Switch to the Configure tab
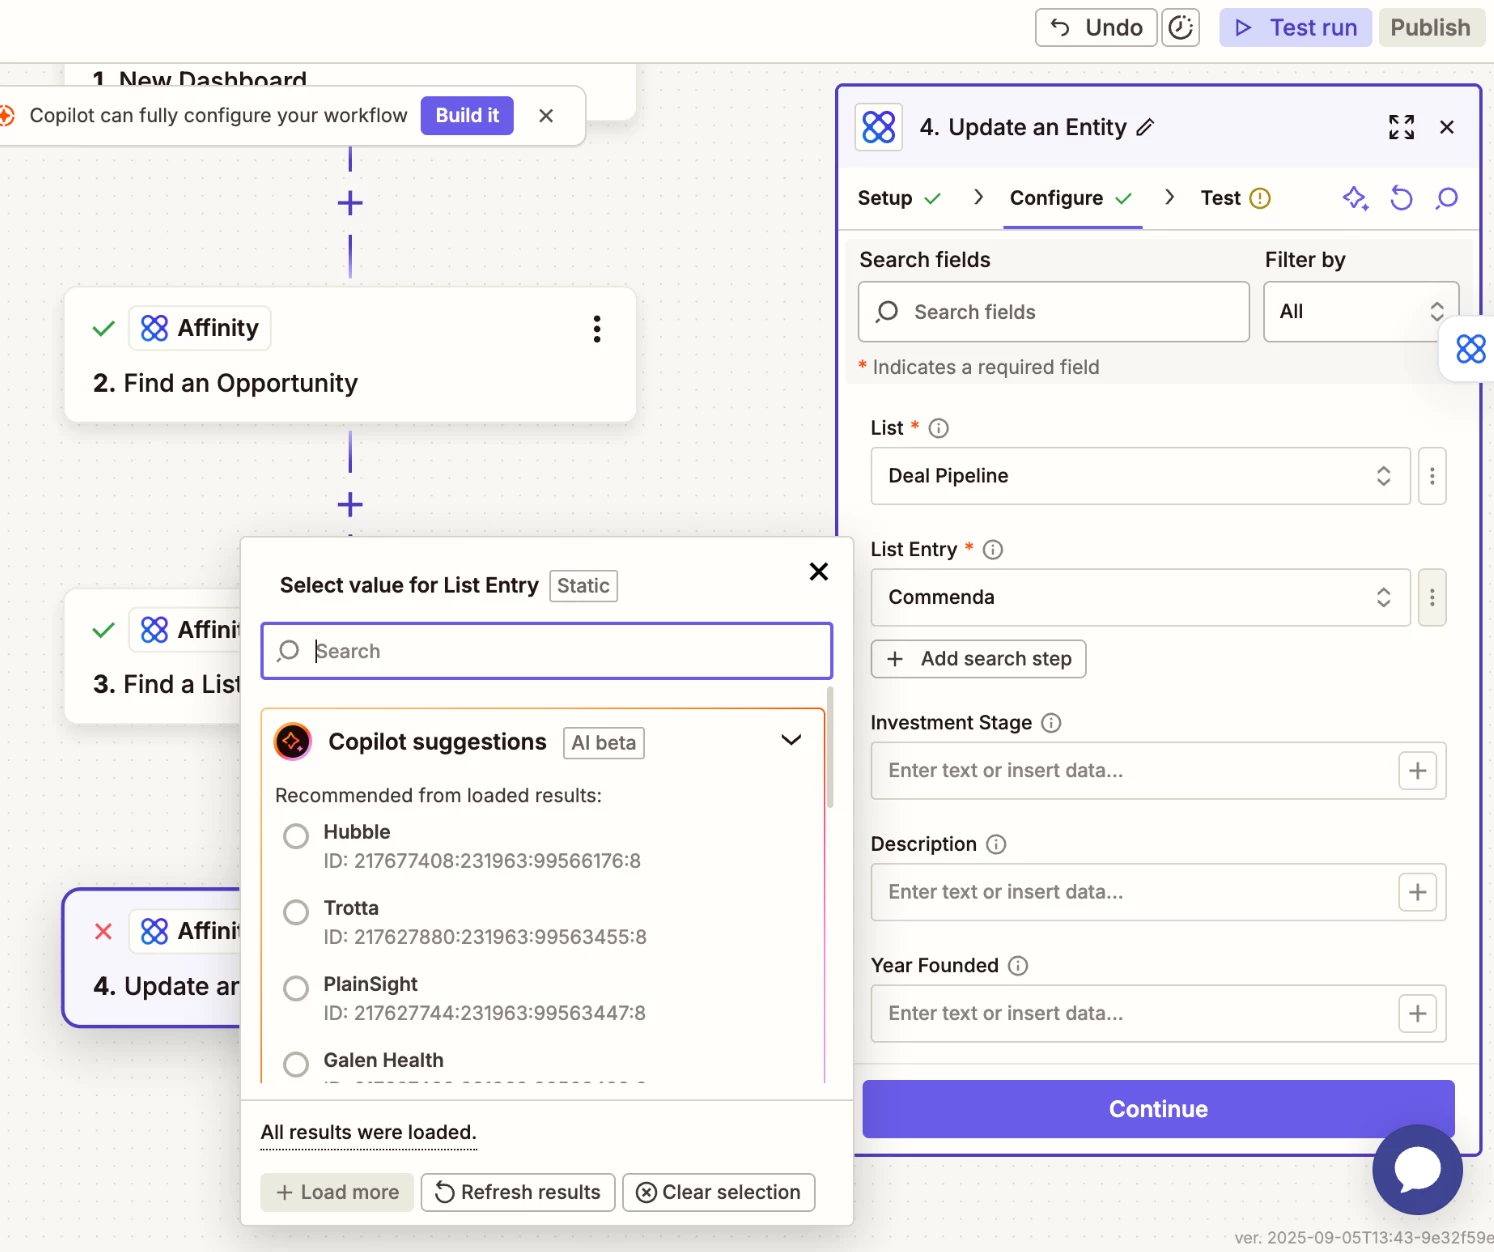 pyautogui.click(x=1071, y=198)
